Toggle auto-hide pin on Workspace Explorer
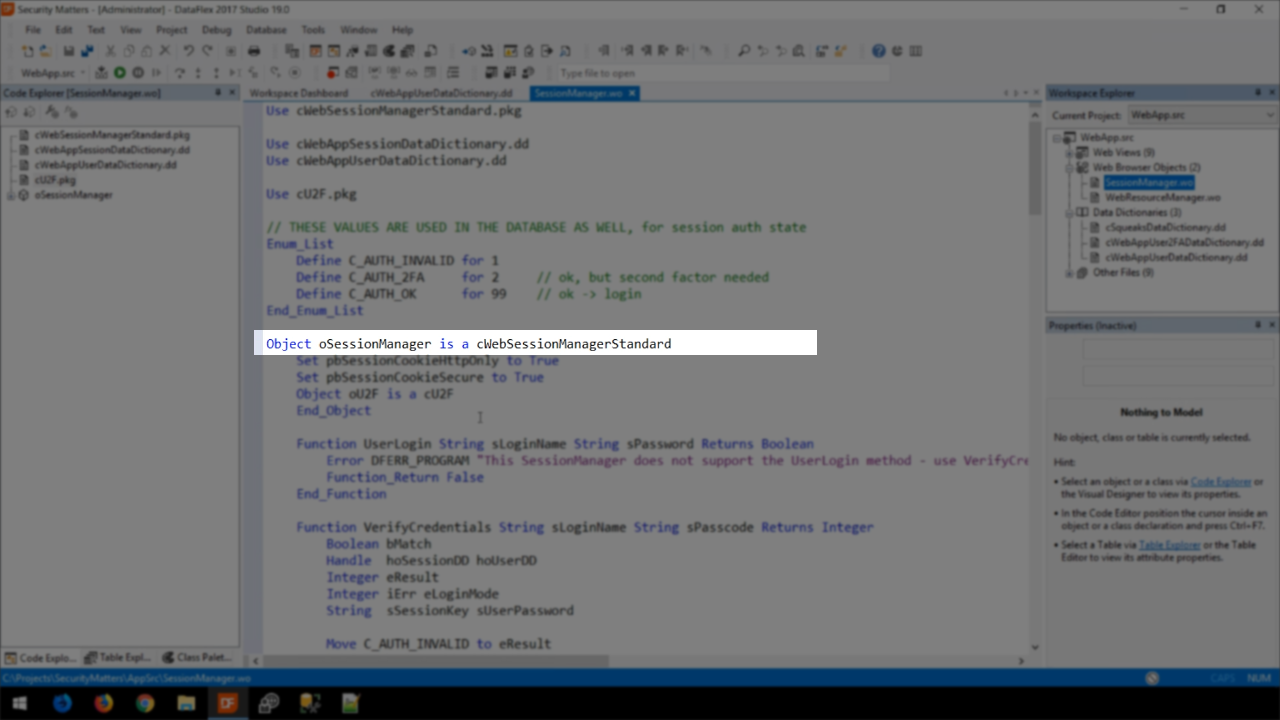This screenshot has width=1280, height=720. [1257, 93]
